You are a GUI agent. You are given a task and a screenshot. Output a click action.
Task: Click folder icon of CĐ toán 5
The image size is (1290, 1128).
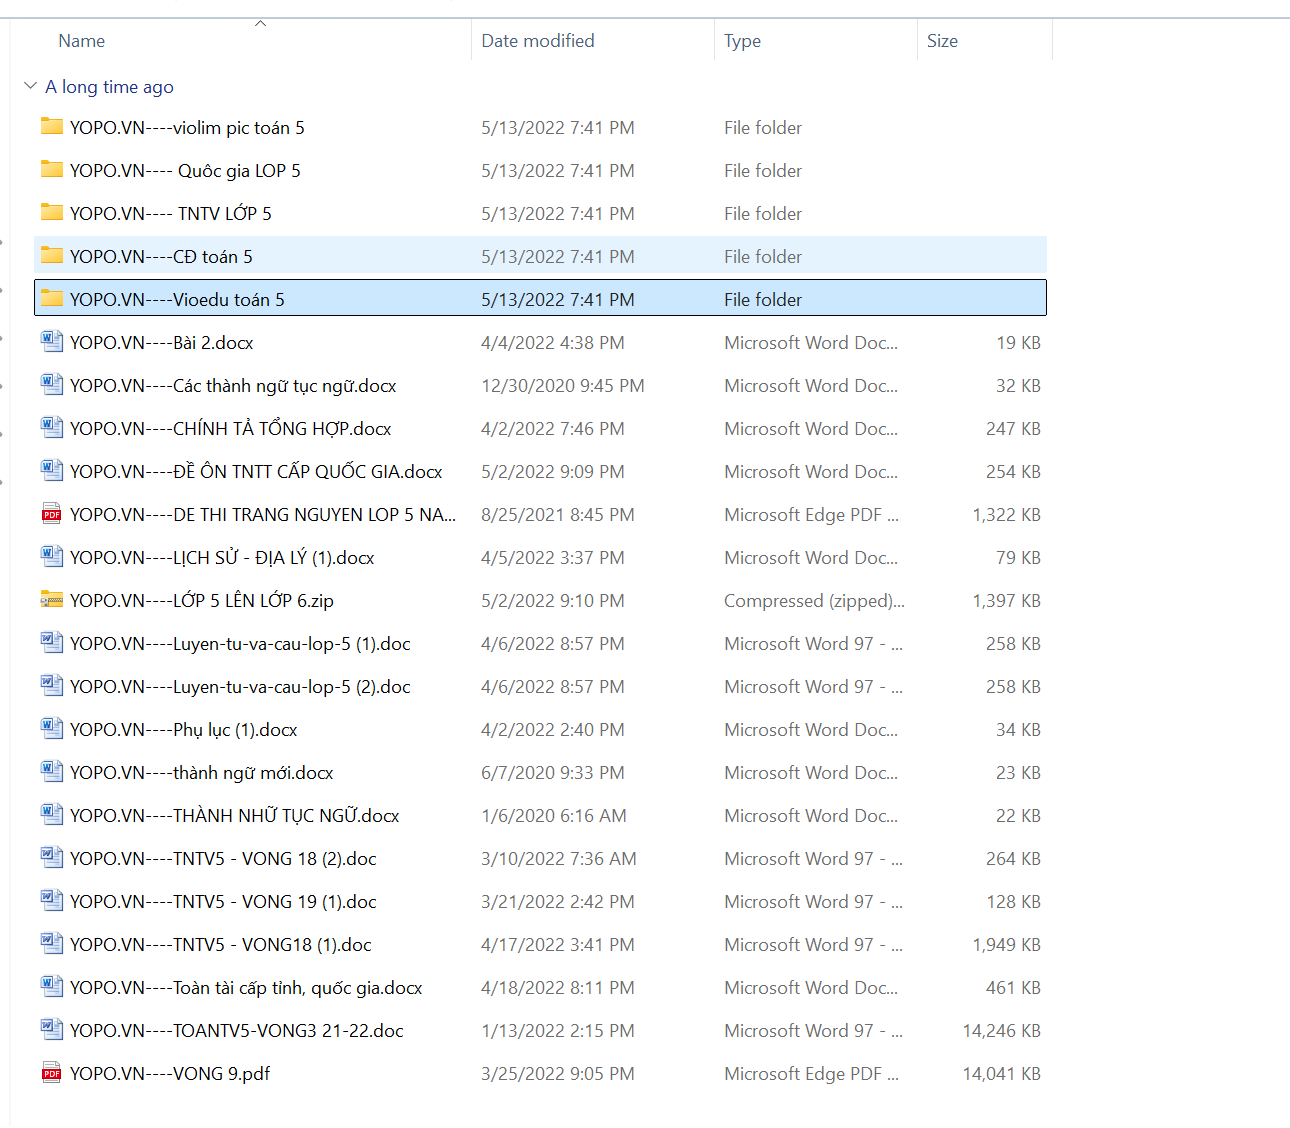pos(52,255)
